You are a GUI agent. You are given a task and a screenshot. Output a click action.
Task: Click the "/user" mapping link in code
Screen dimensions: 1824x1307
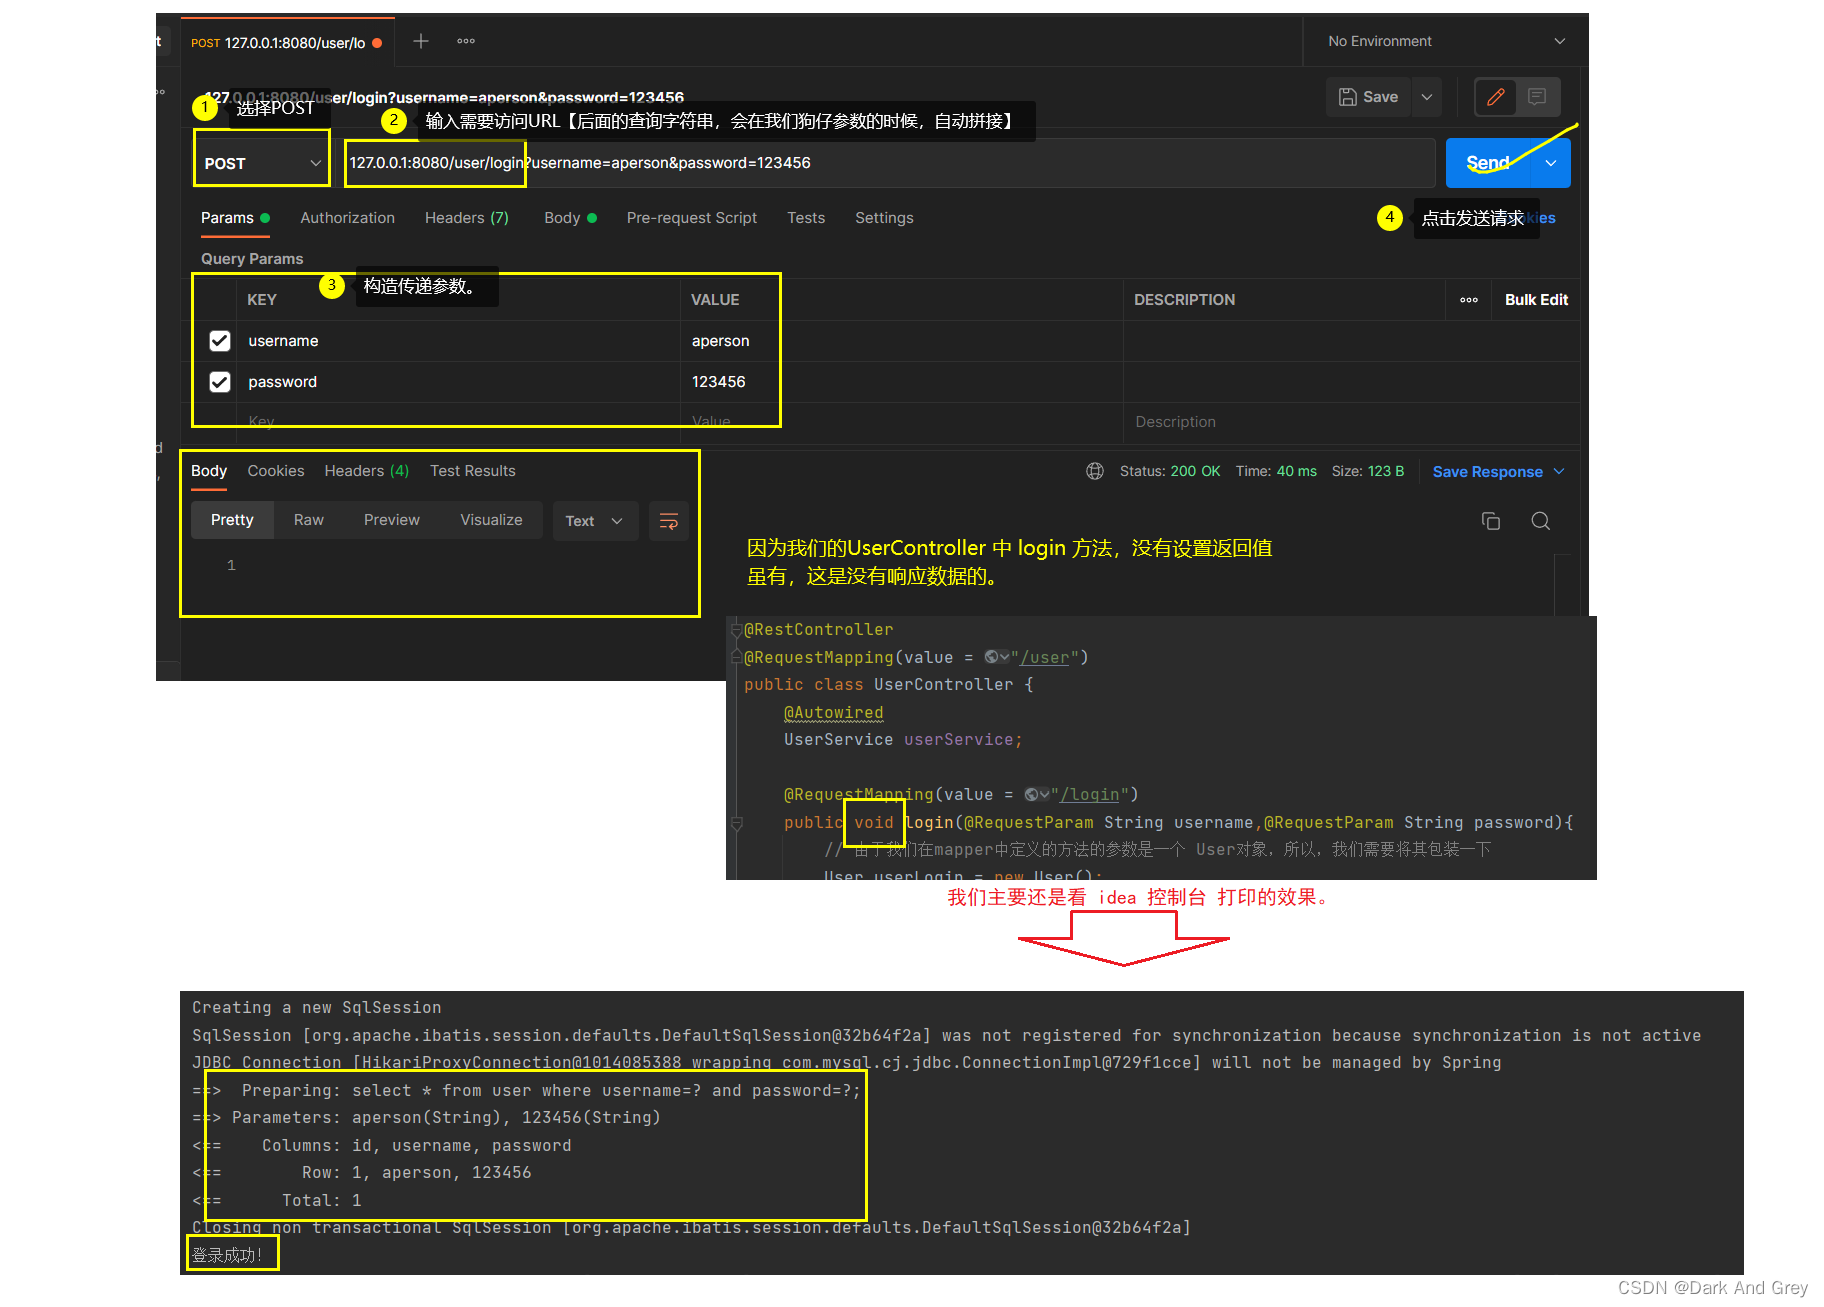(x=1045, y=658)
